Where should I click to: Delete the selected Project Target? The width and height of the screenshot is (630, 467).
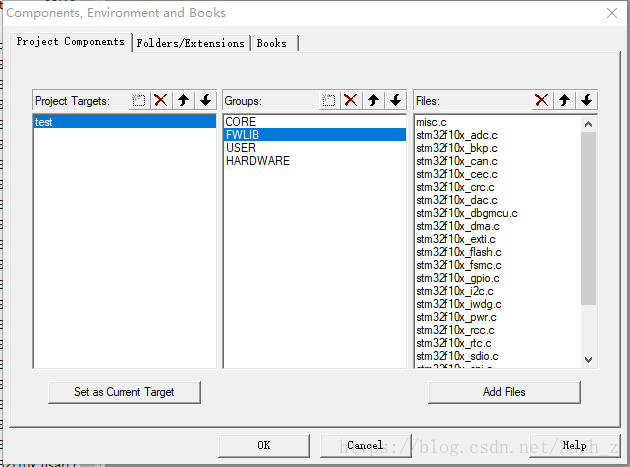(x=161, y=100)
